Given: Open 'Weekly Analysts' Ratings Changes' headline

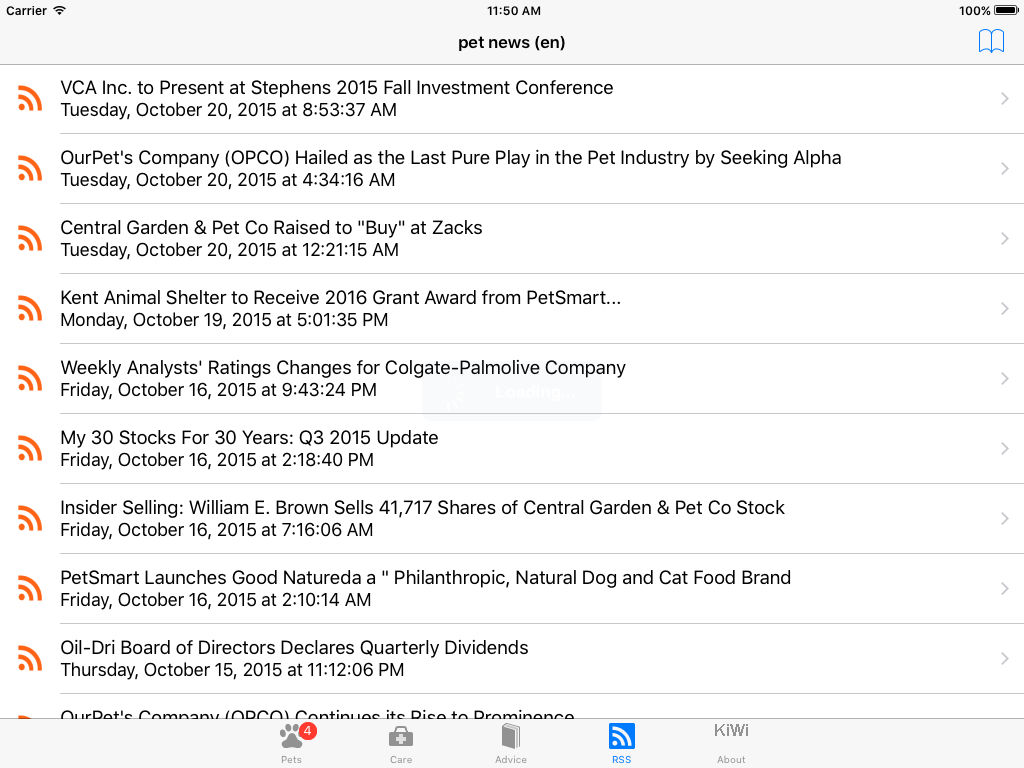Looking at the screenshot, I should (x=343, y=367).
